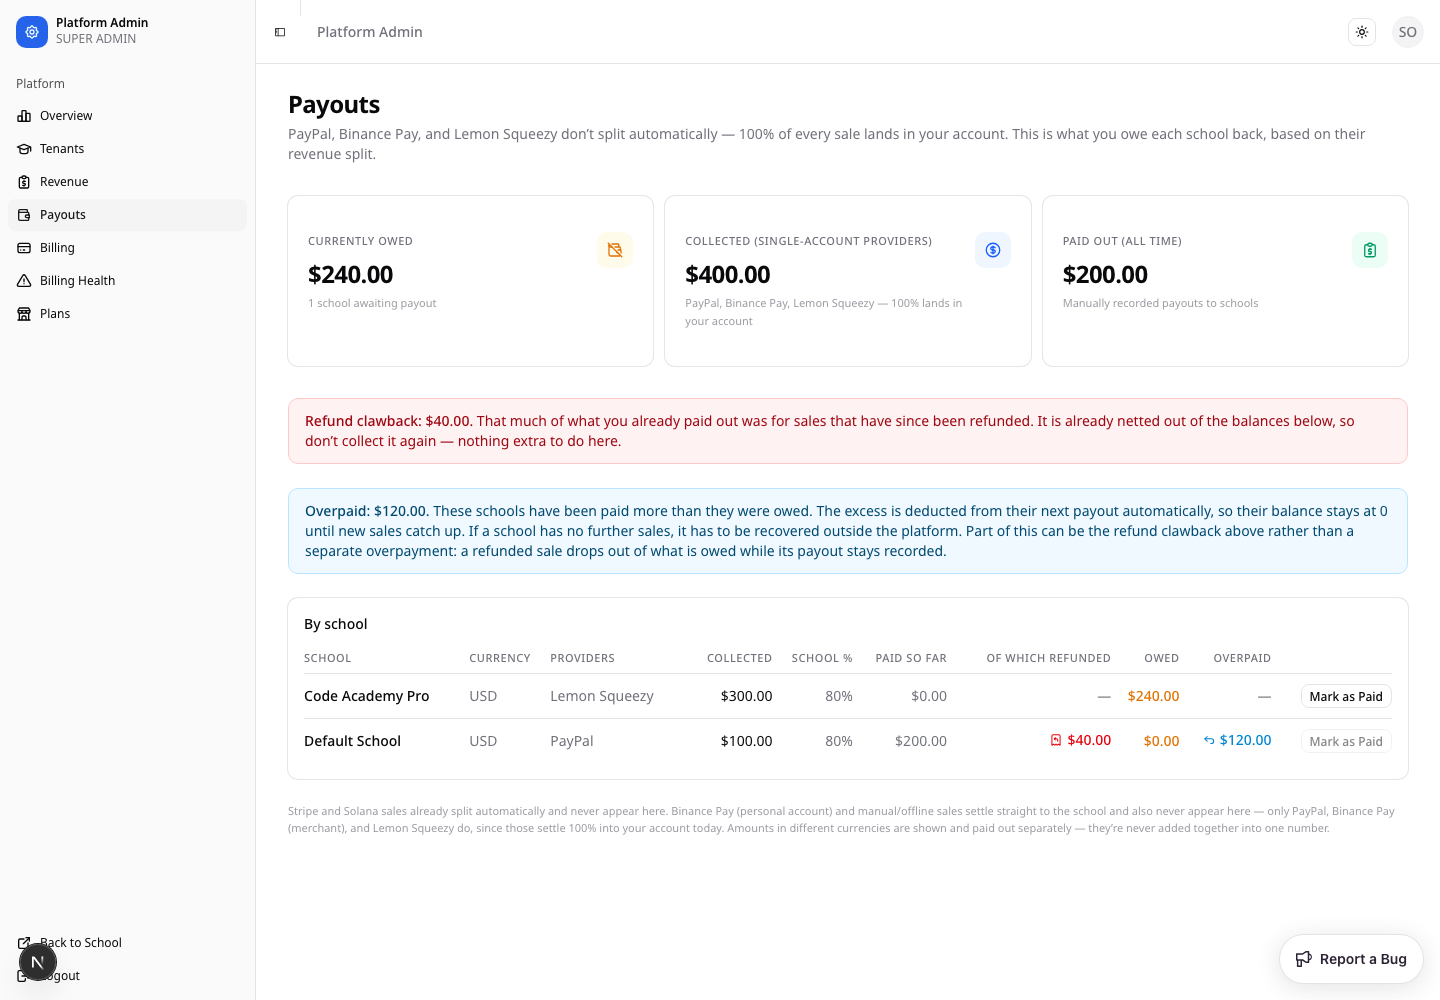Click the Tenants graduation cap icon
The image size is (1440, 1000).
point(24,149)
